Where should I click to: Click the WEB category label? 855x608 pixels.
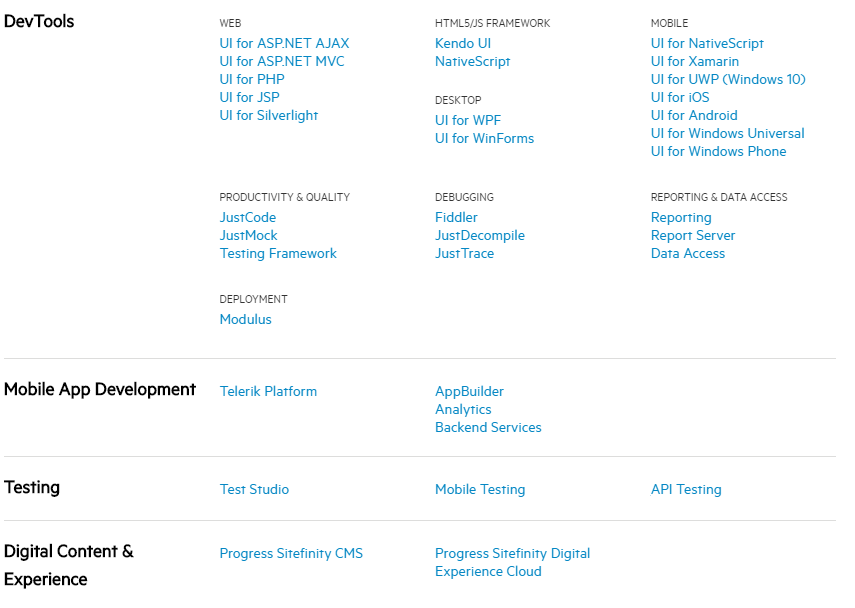[x=230, y=23]
